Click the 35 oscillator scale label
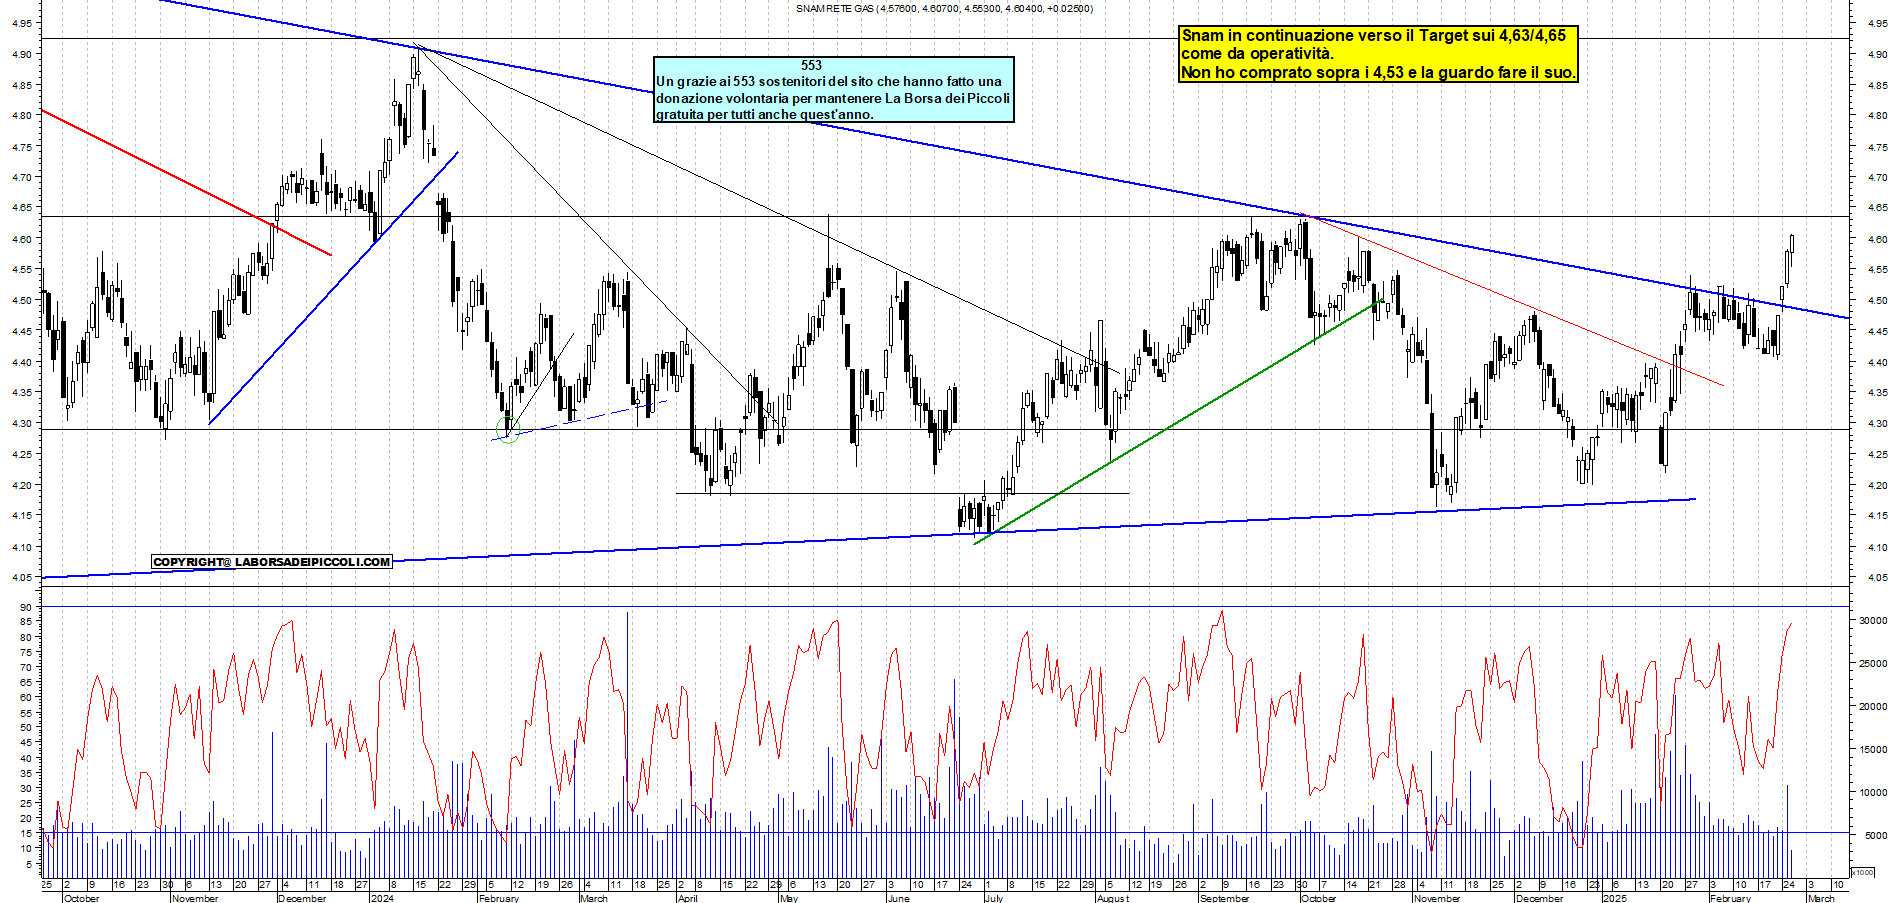This screenshot has width=1890, height=903. point(26,773)
